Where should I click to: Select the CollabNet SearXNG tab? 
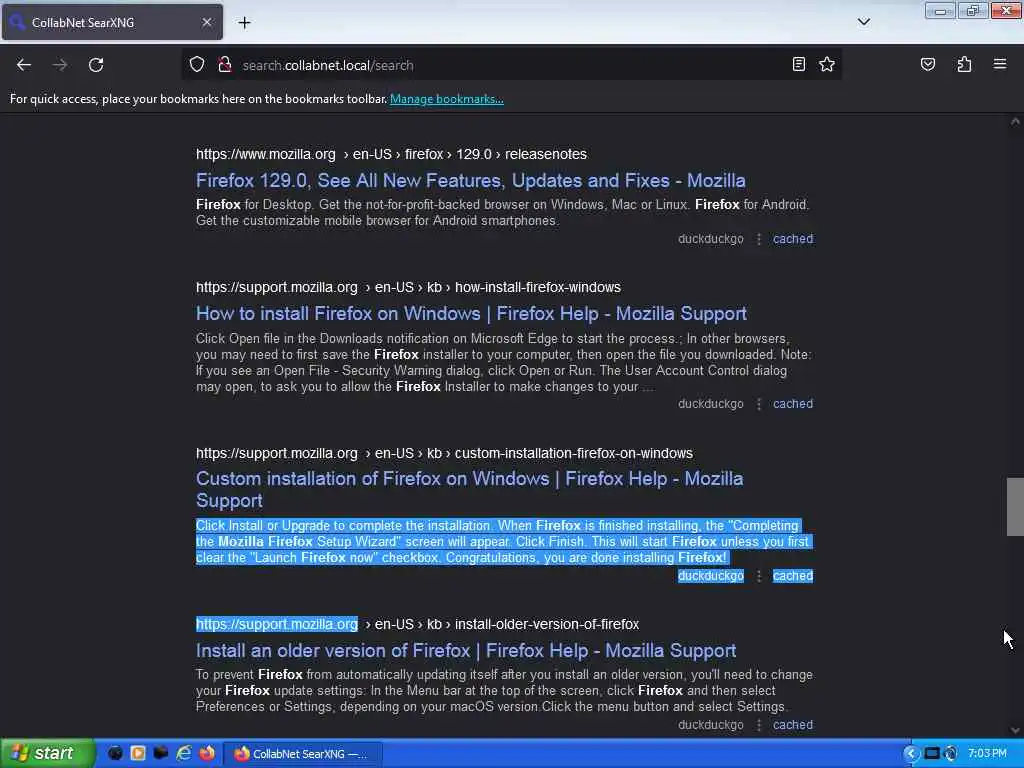click(112, 22)
